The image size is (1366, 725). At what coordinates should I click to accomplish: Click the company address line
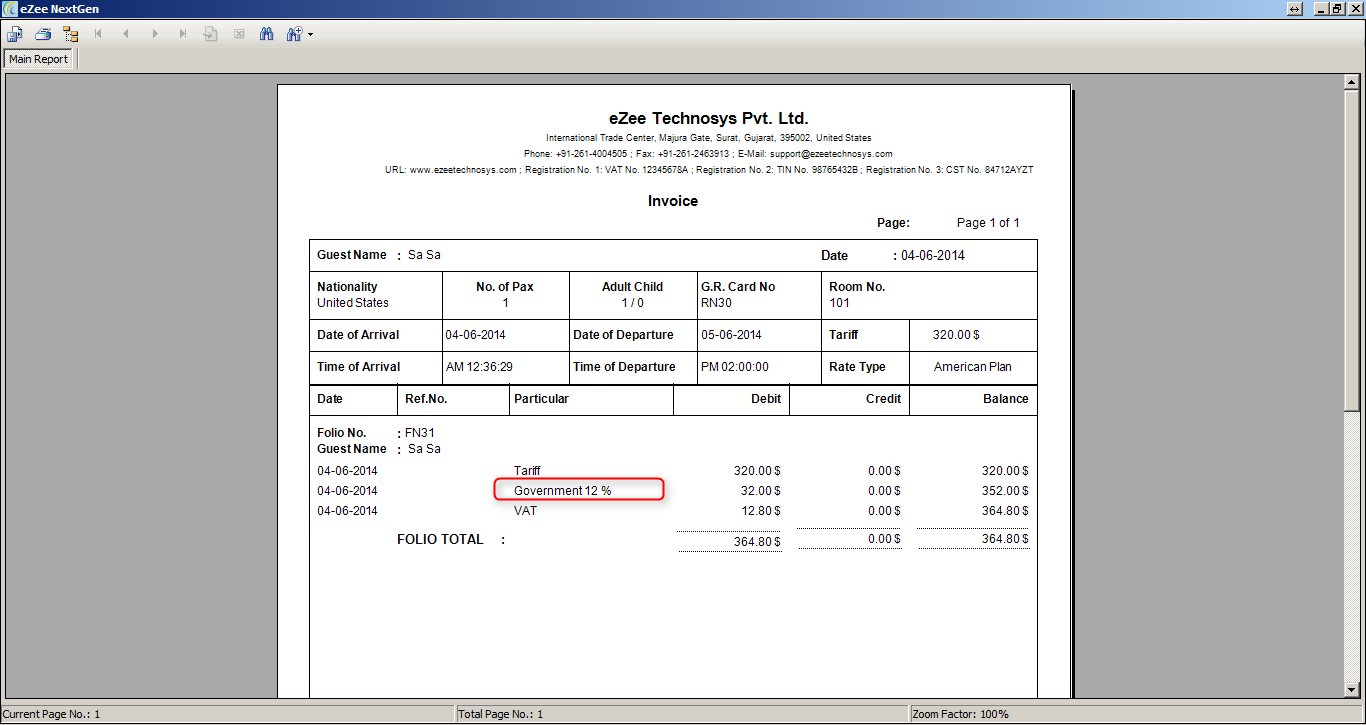pyautogui.click(x=708, y=138)
